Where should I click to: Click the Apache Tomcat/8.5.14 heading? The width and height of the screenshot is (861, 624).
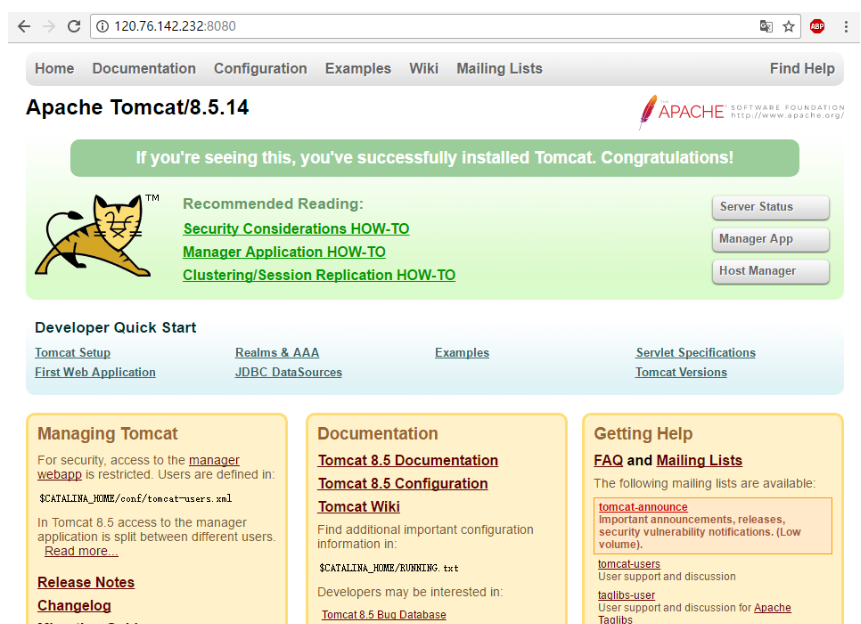(x=137, y=107)
